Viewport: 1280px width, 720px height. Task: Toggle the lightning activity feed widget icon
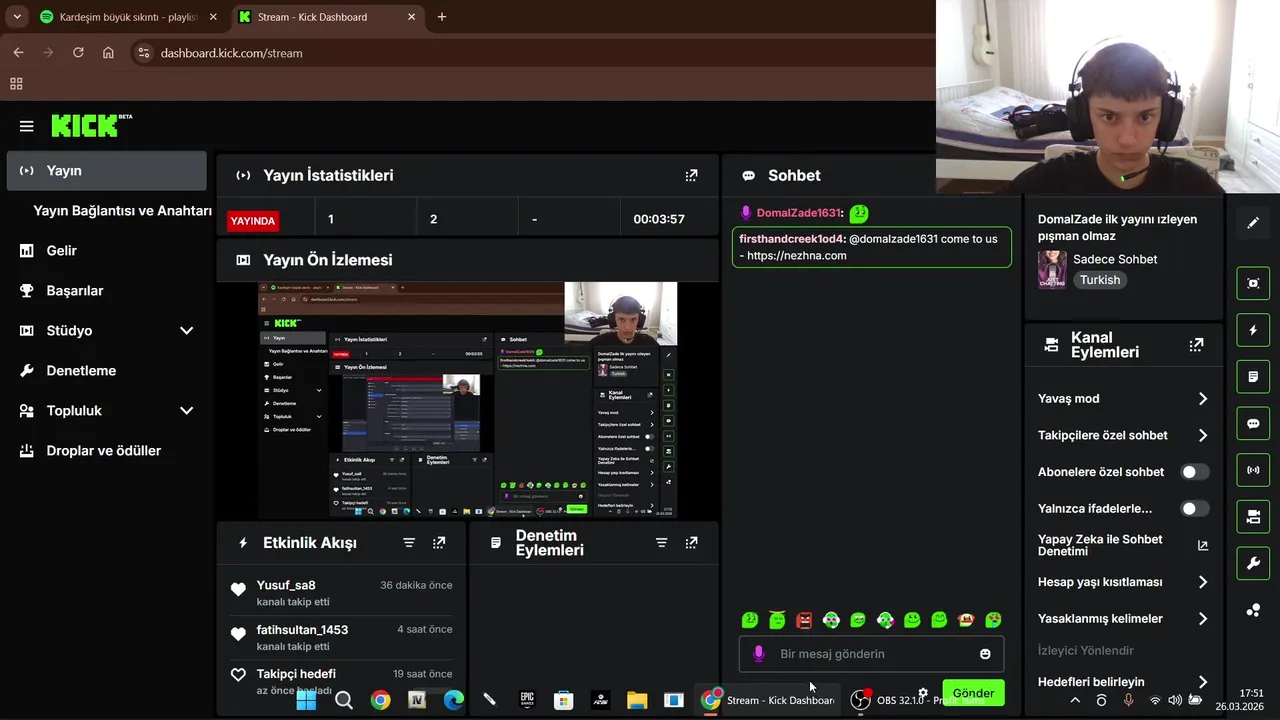(1253, 330)
